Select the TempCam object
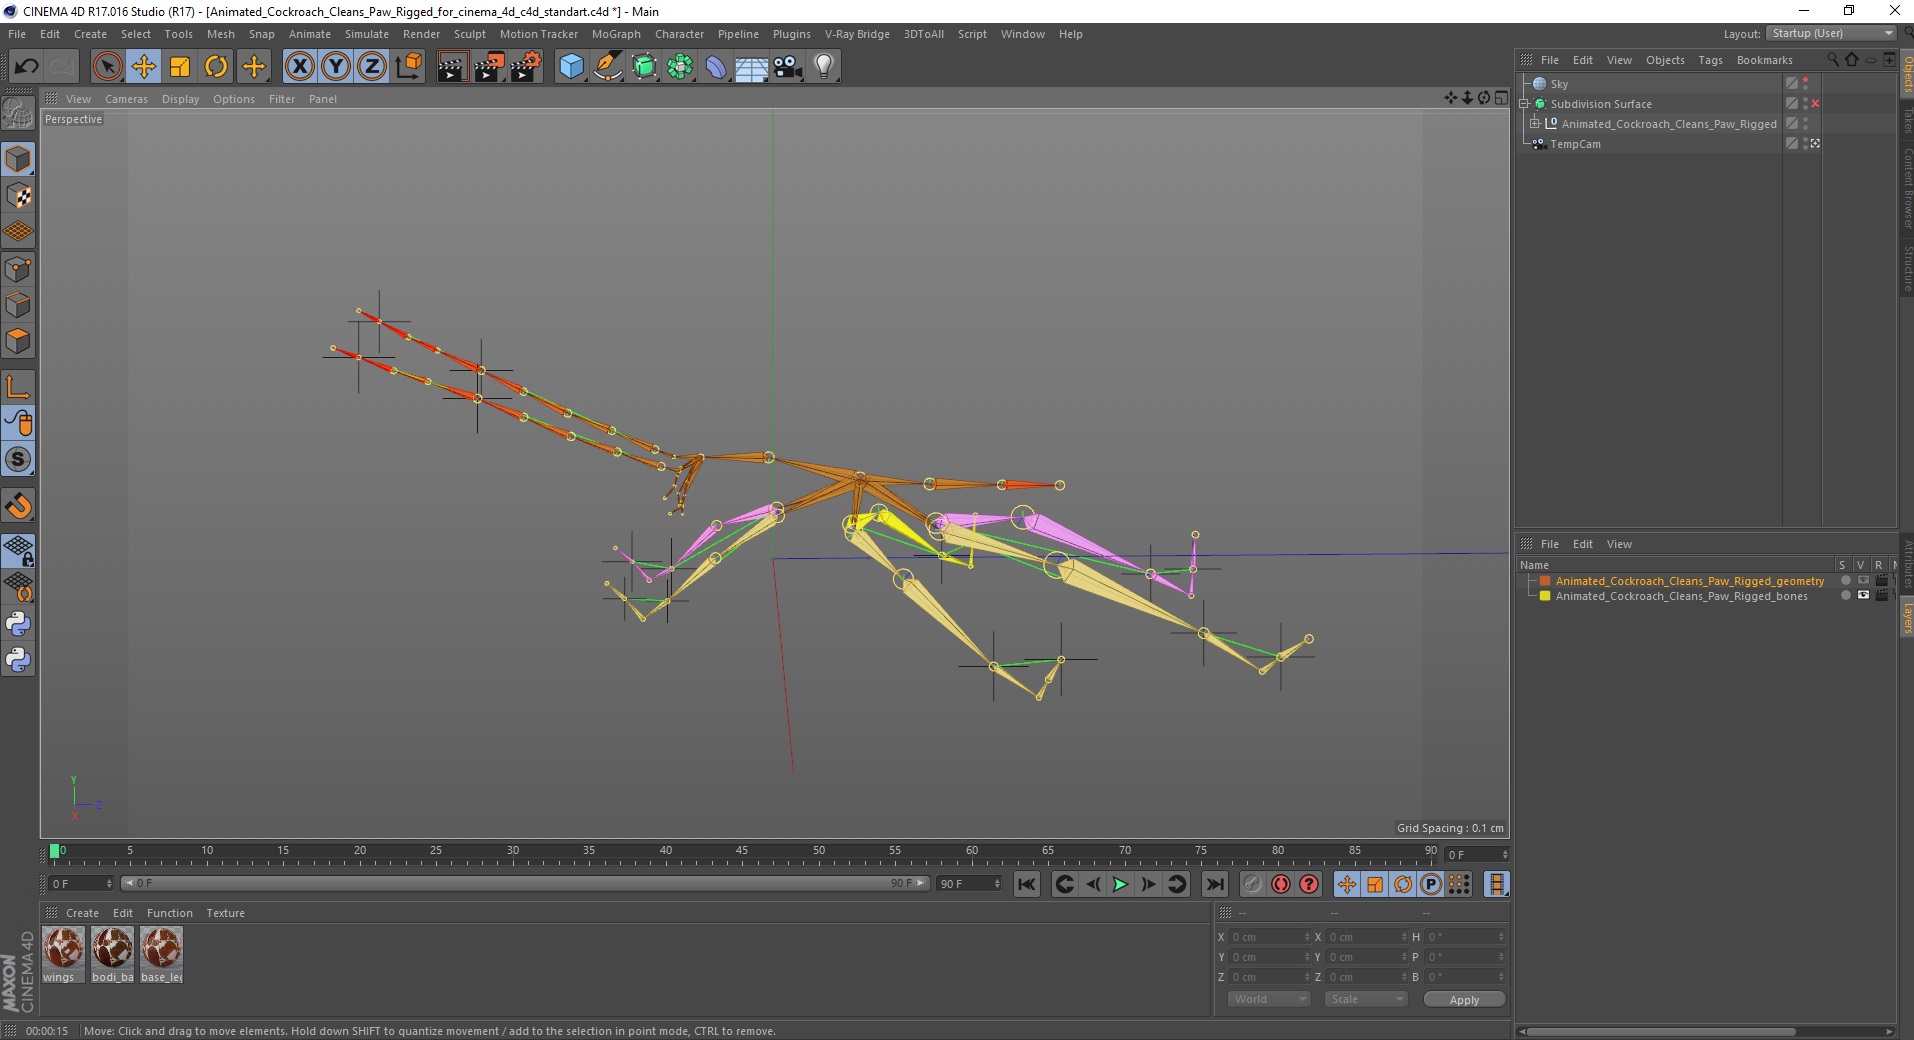 click(x=1575, y=144)
